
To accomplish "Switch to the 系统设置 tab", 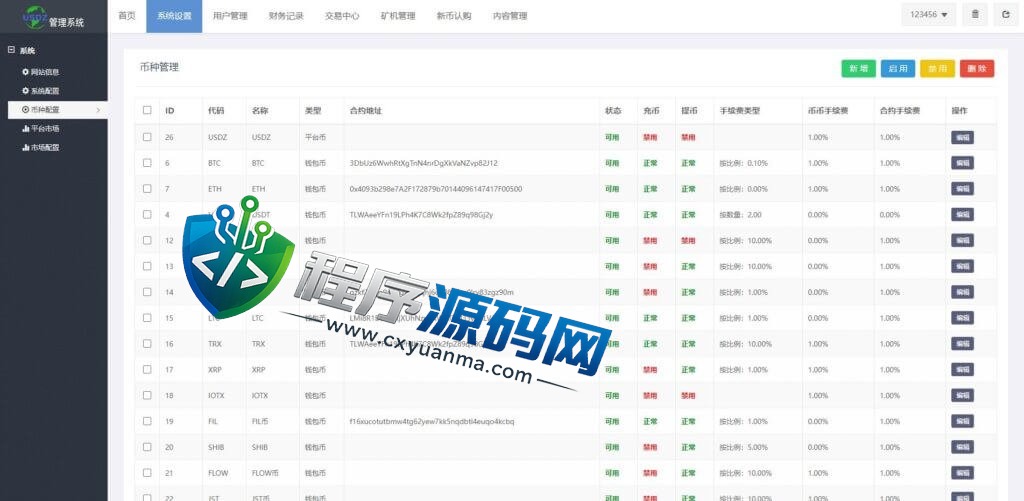I will click(x=174, y=16).
